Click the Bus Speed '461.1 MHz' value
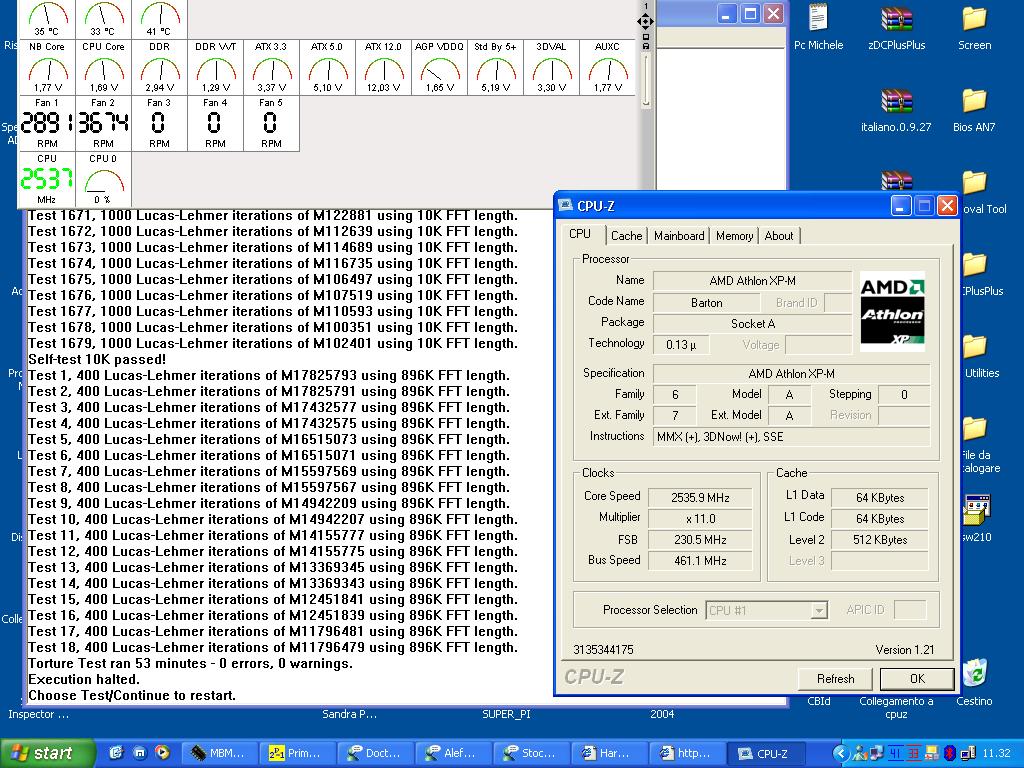 point(700,560)
